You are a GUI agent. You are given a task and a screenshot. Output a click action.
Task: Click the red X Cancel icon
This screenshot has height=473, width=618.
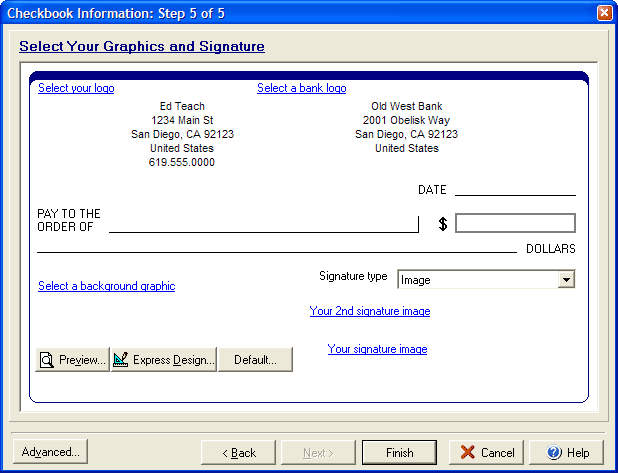coord(467,453)
